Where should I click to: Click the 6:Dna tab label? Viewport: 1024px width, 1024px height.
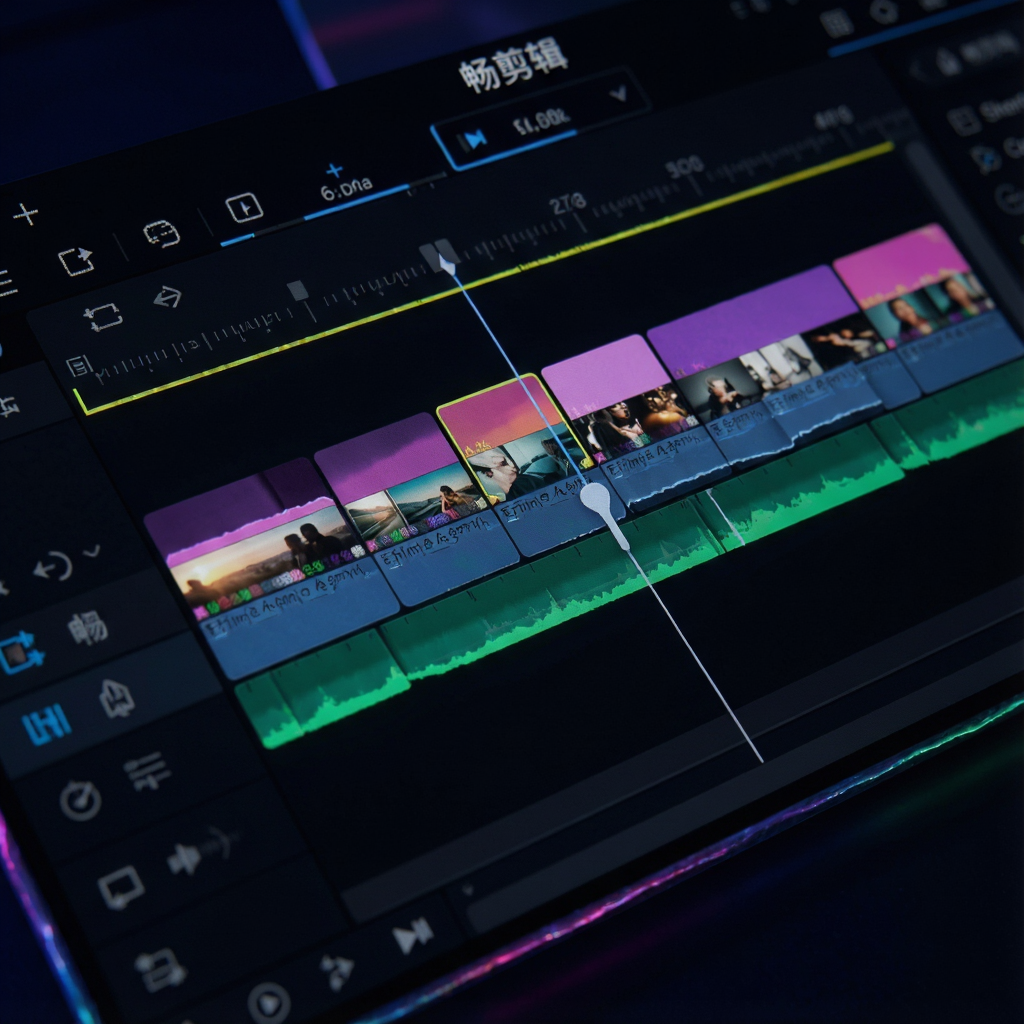(346, 188)
